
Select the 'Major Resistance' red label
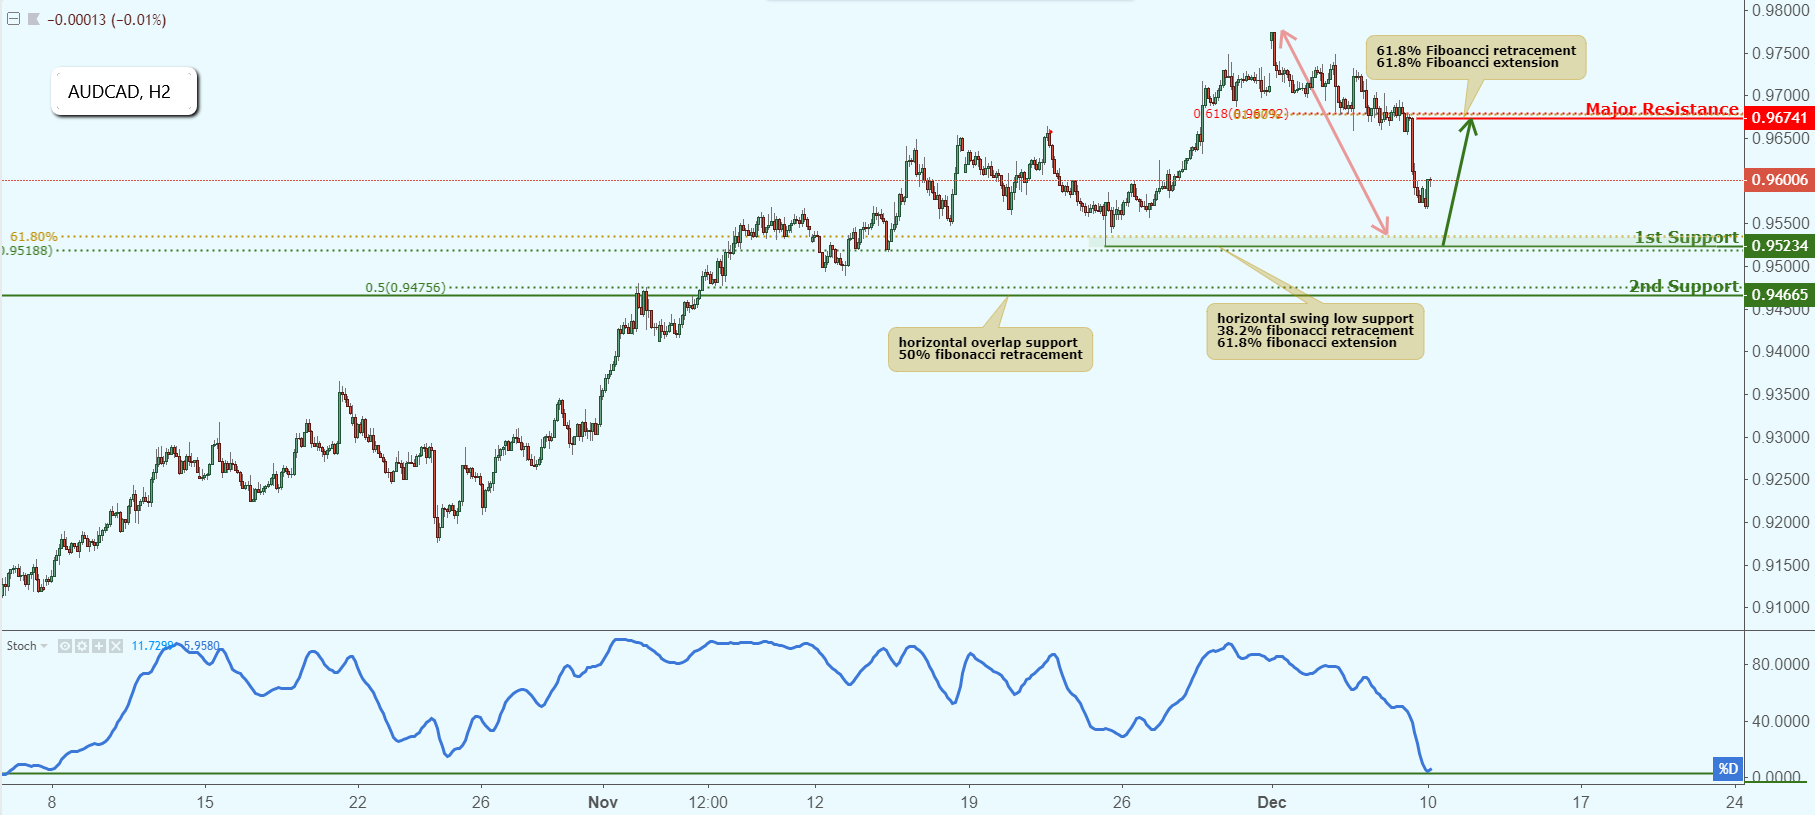(x=1662, y=109)
